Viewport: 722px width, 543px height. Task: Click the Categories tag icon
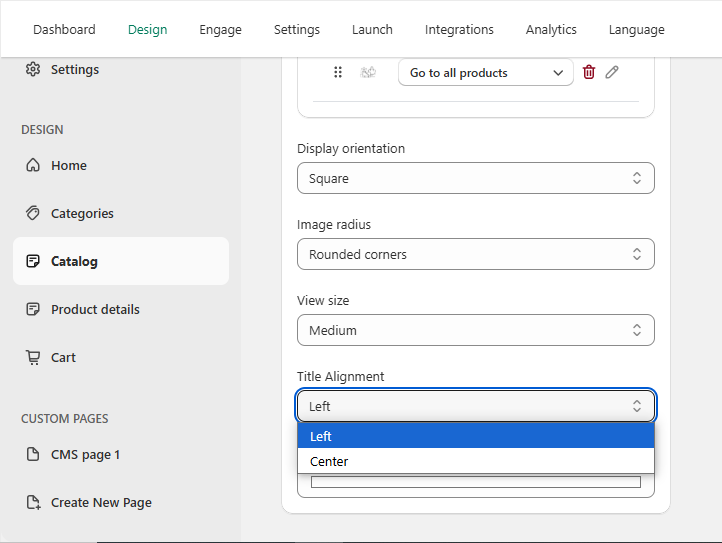[33, 213]
